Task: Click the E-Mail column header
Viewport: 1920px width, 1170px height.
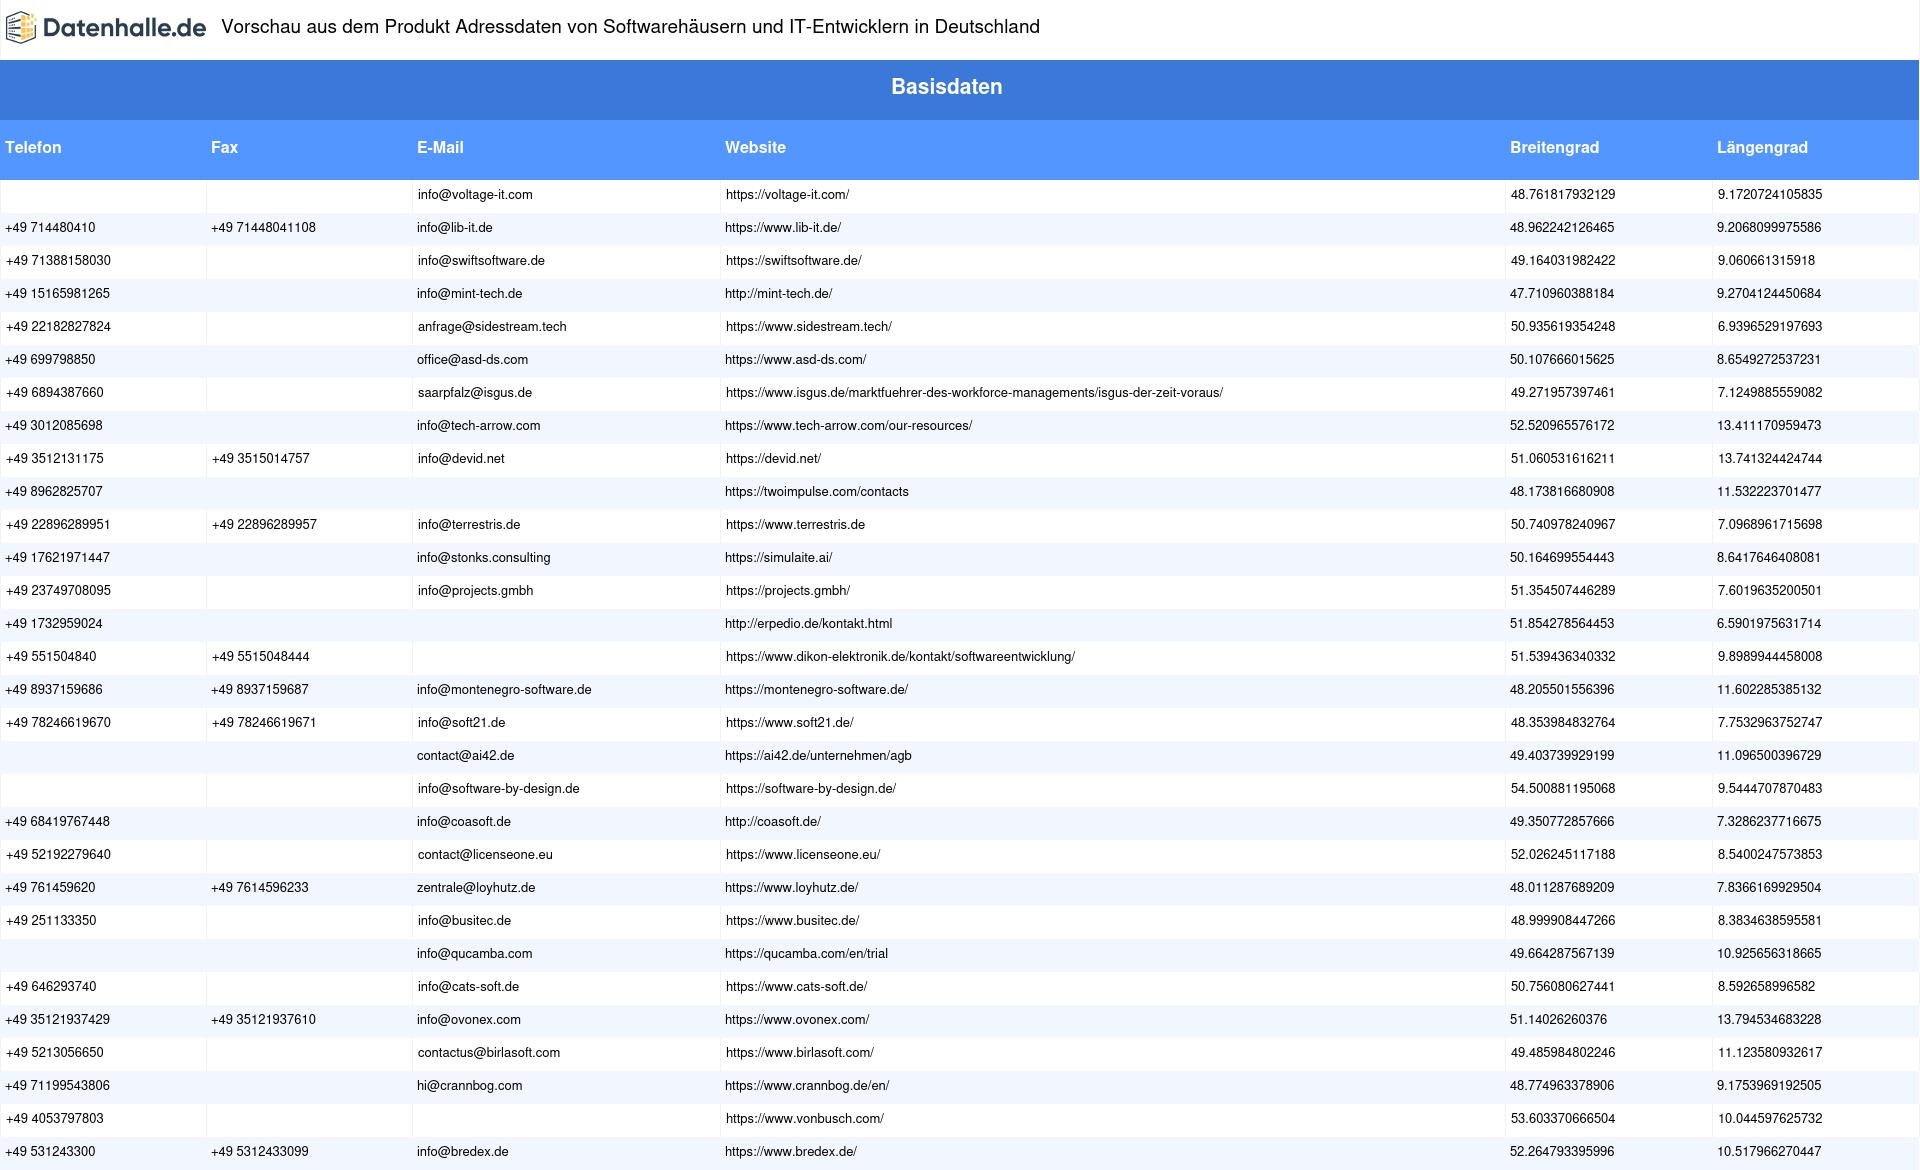Action: pos(440,147)
